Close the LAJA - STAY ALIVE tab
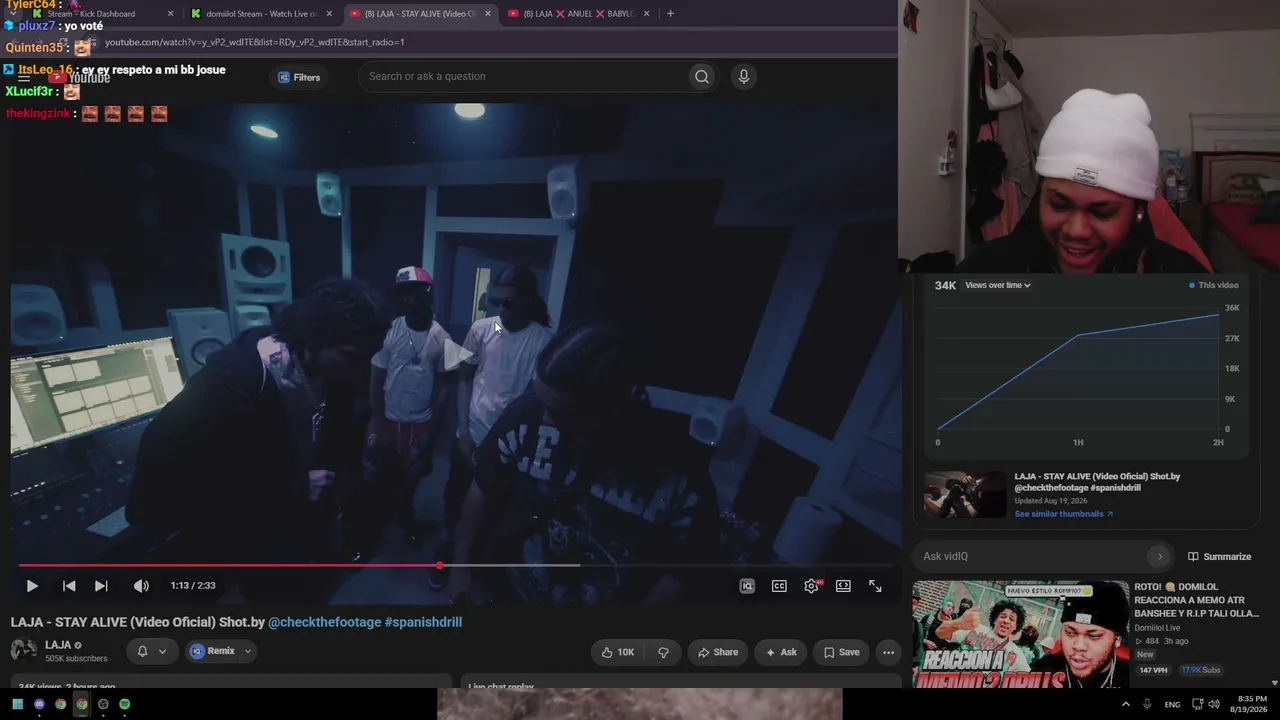Screen dimensions: 1280x720 pos(488,14)
